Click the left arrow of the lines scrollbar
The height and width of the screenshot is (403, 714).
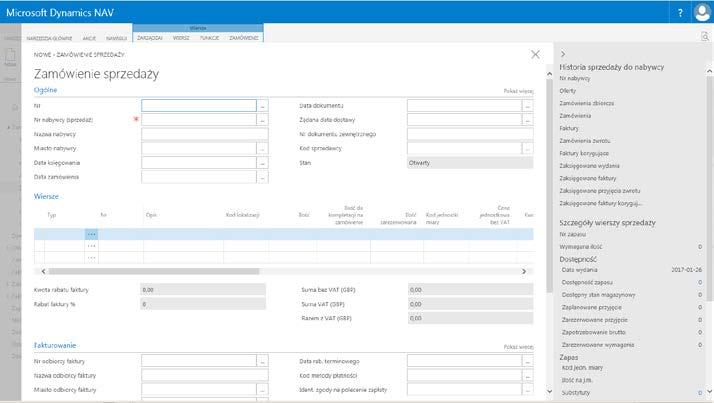pos(43,271)
